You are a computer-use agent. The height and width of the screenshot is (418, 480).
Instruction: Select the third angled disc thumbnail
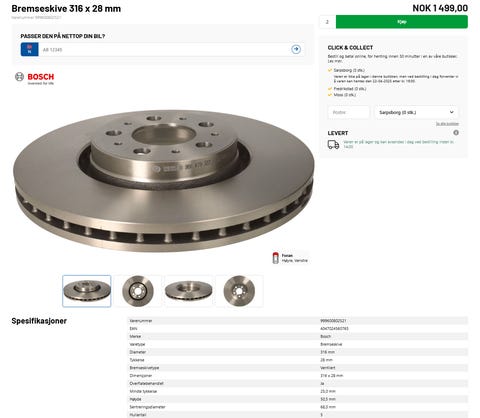(x=189, y=291)
